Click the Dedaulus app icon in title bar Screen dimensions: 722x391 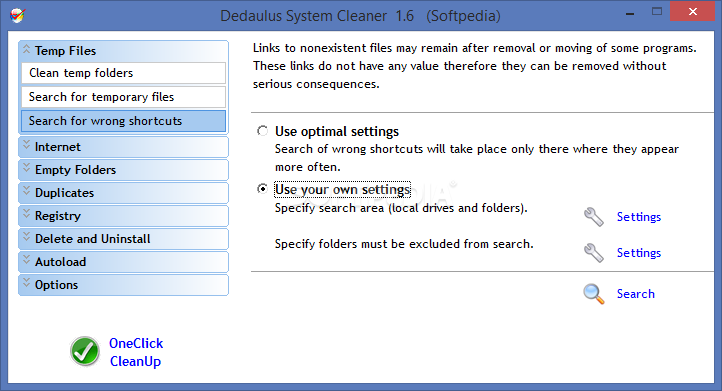17,16
